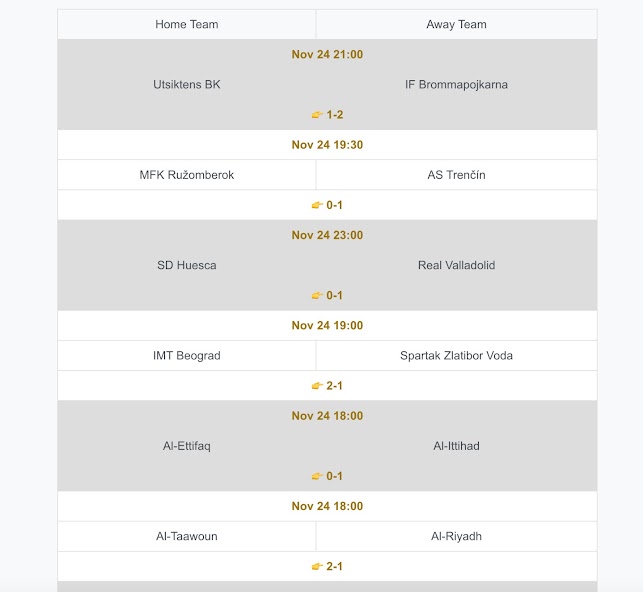Click the Nov 24 23:00 match time
The width and height of the screenshot is (643, 592).
[327, 235]
